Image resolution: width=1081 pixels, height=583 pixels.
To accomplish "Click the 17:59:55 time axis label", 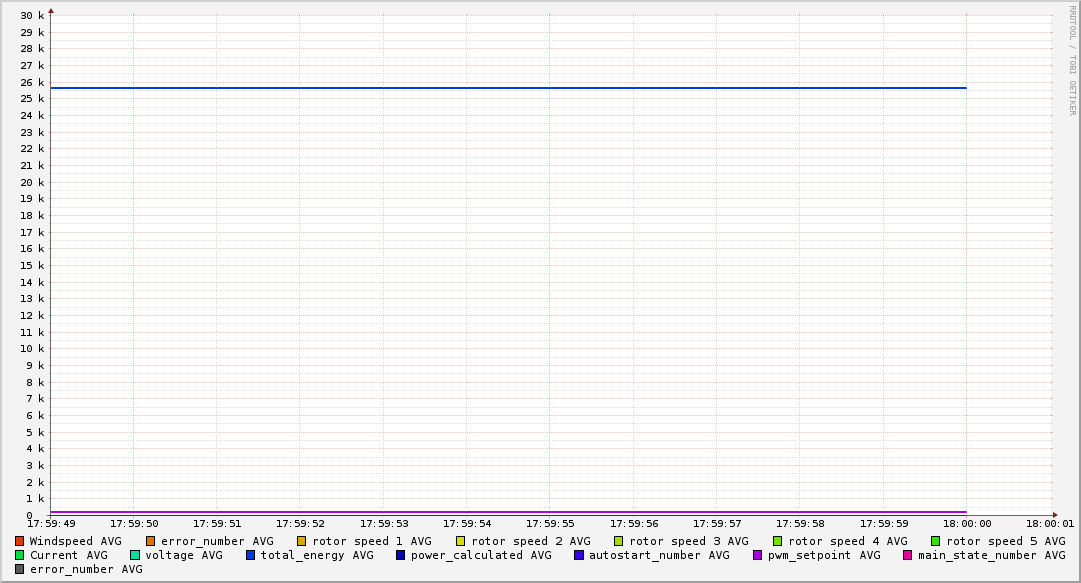I will pyautogui.click(x=549, y=523).
